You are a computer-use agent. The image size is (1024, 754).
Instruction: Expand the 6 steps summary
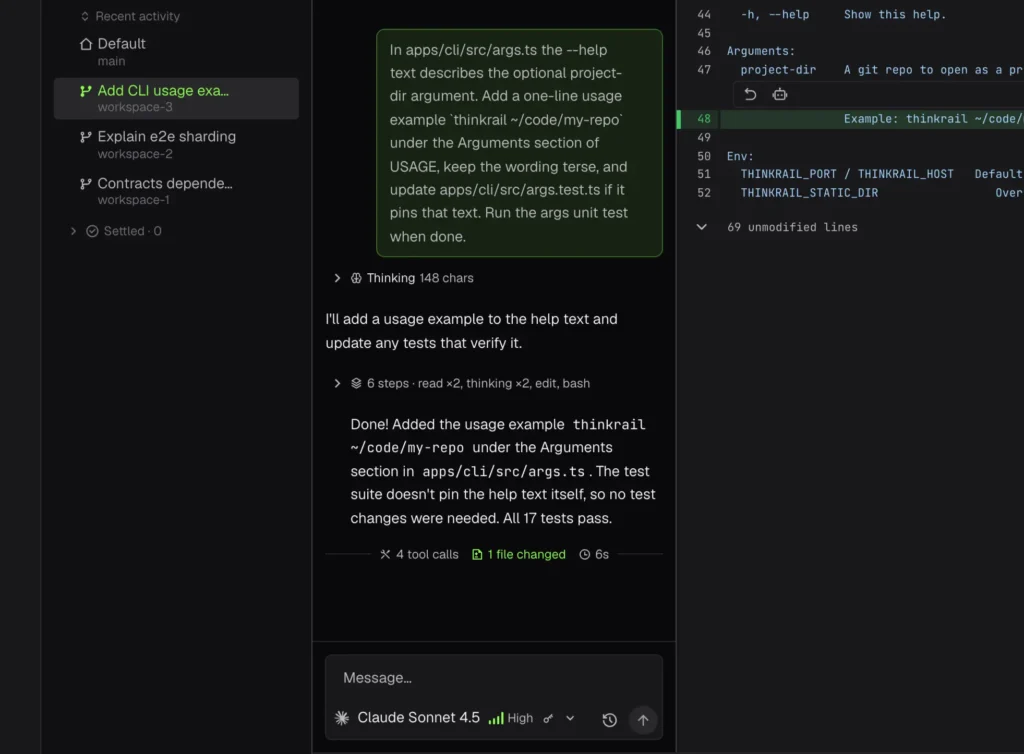337,383
